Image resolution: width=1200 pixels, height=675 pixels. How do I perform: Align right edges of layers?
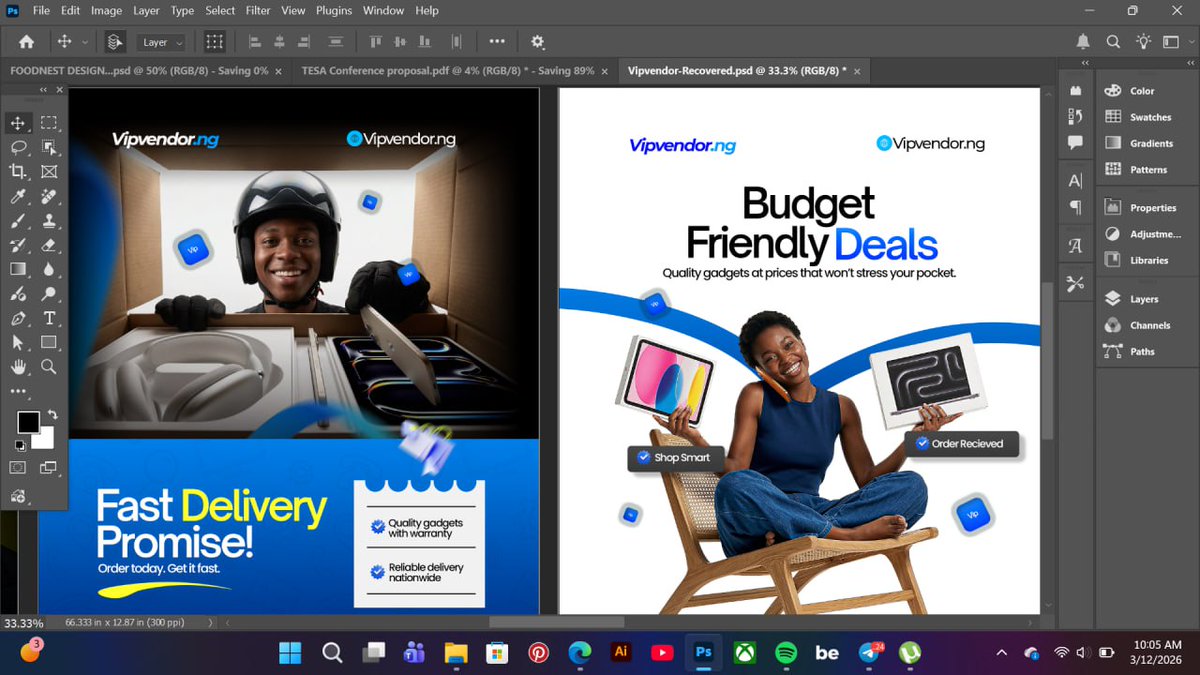pos(305,42)
